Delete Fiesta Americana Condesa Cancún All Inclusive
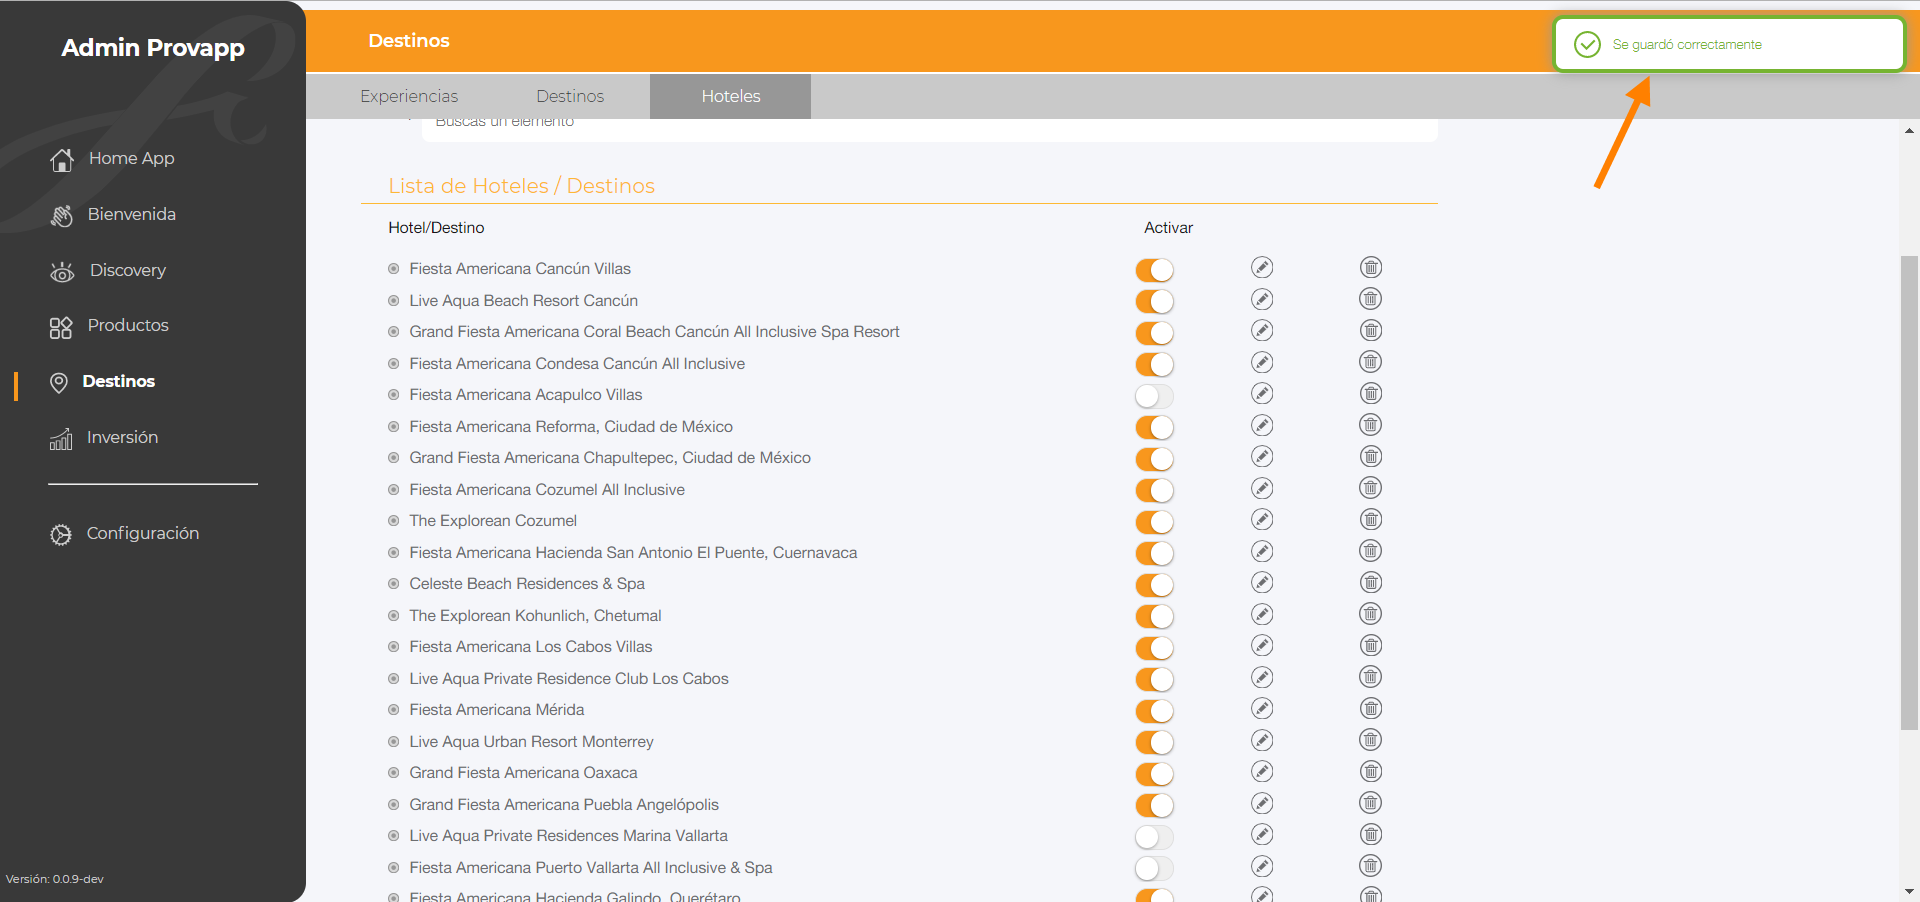Screen dimensions: 1920x902 (x=1371, y=362)
